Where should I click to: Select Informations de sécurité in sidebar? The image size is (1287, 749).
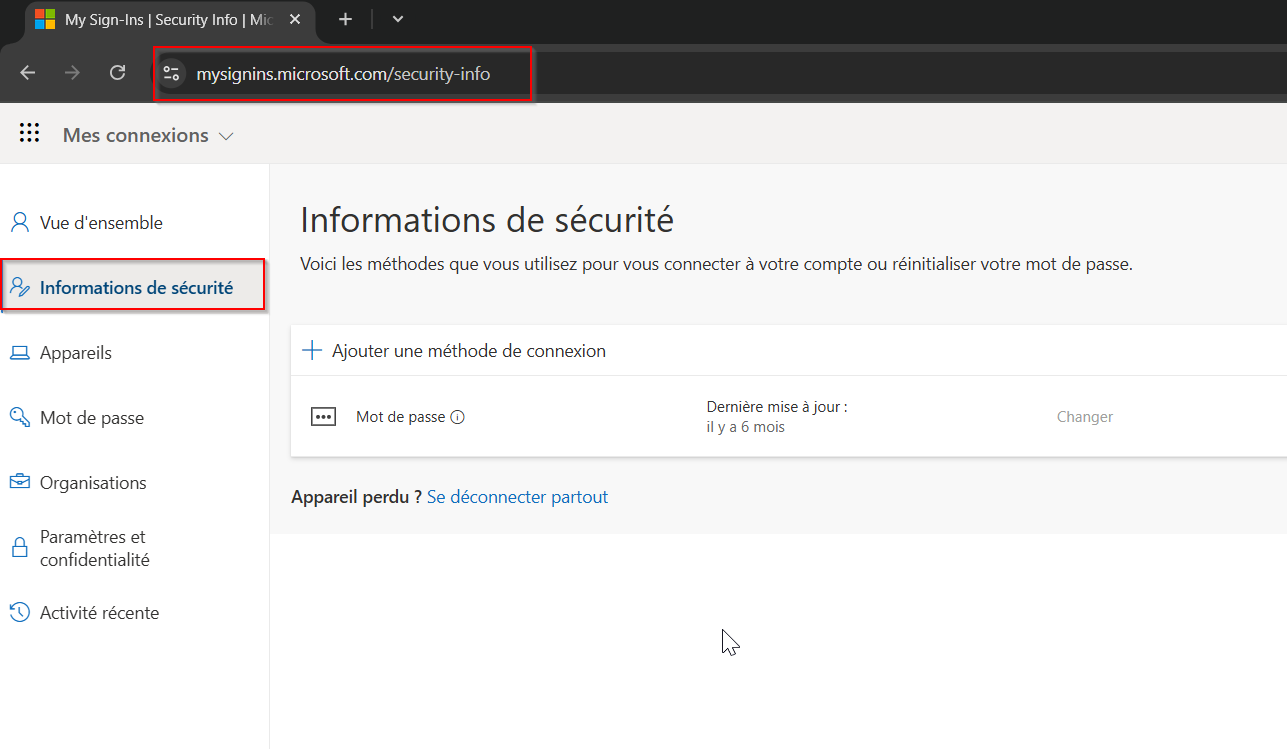pyautogui.click(x=136, y=288)
